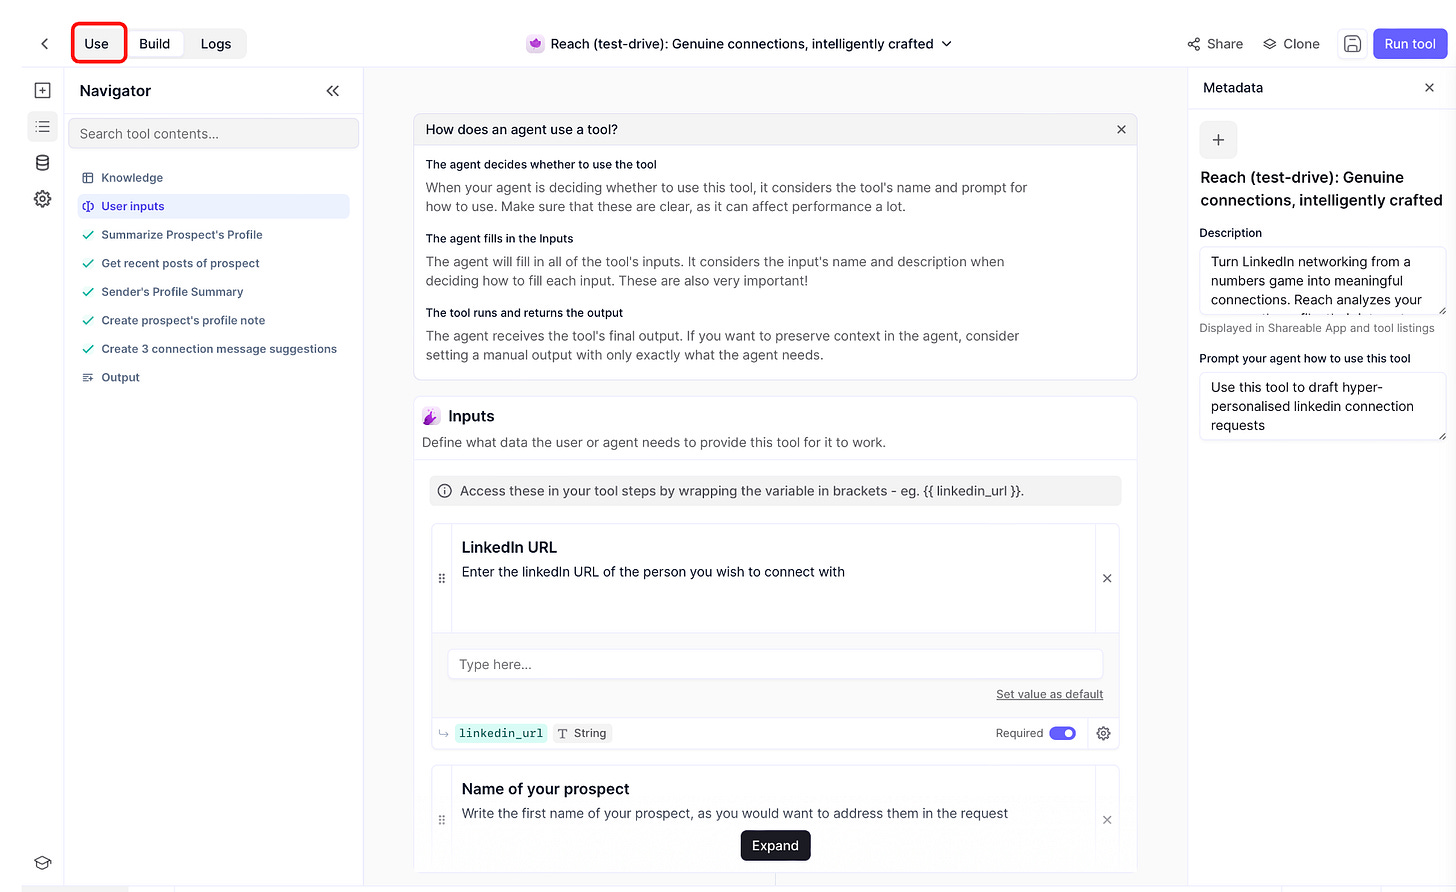Click the Share button
This screenshot has width=1456, height=892.
(x=1215, y=44)
